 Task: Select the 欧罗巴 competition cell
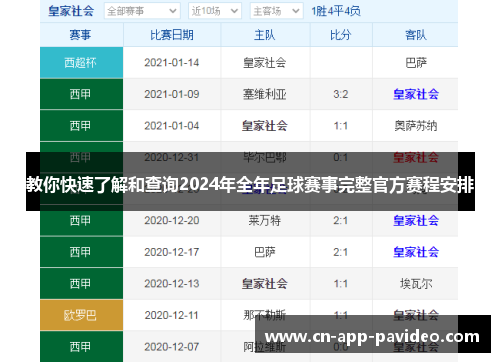[x=81, y=315]
